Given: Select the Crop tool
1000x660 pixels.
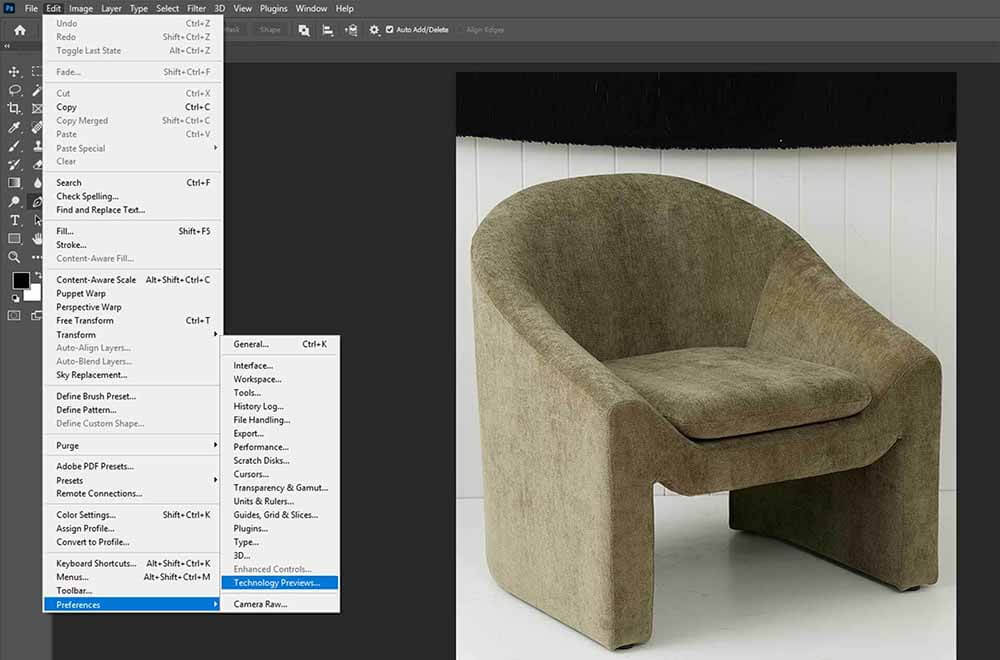Looking at the screenshot, I should click(x=14, y=108).
